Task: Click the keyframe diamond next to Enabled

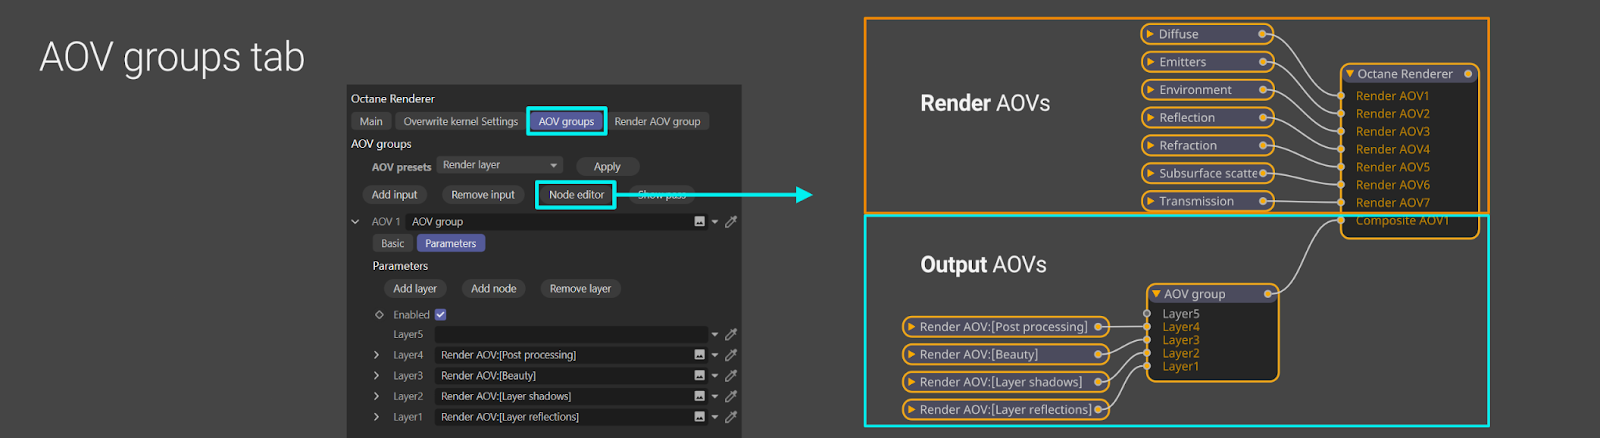Action: coord(379,315)
